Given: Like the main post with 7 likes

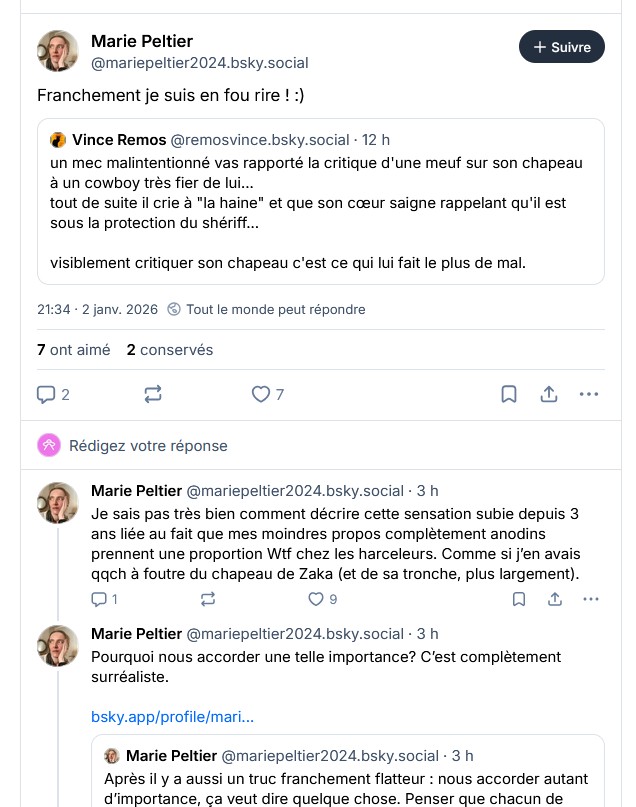Looking at the screenshot, I should [x=262, y=395].
